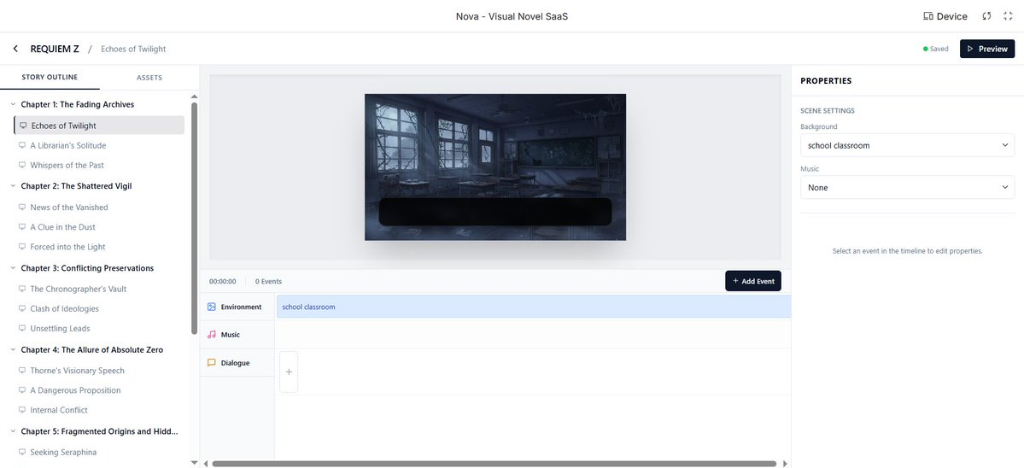Click the 0 Events counter

(x=268, y=281)
